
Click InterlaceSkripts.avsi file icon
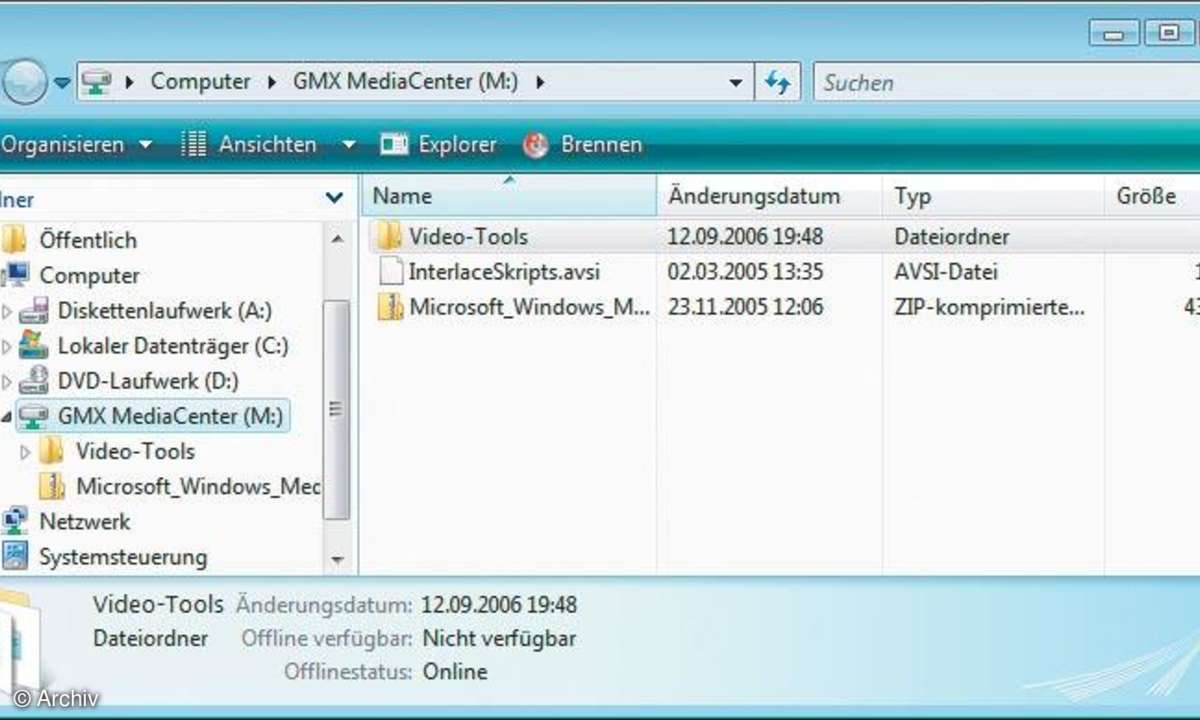point(389,272)
